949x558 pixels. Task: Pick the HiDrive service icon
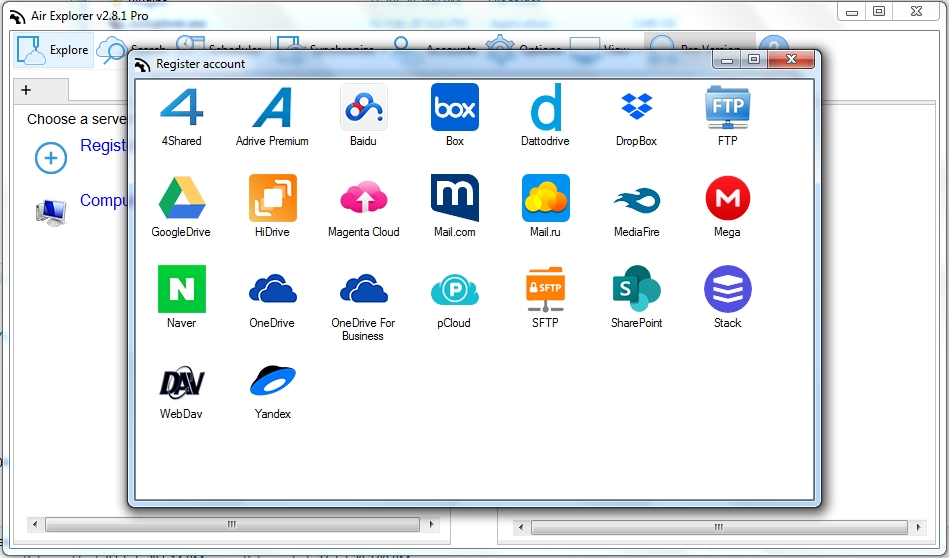coord(272,198)
